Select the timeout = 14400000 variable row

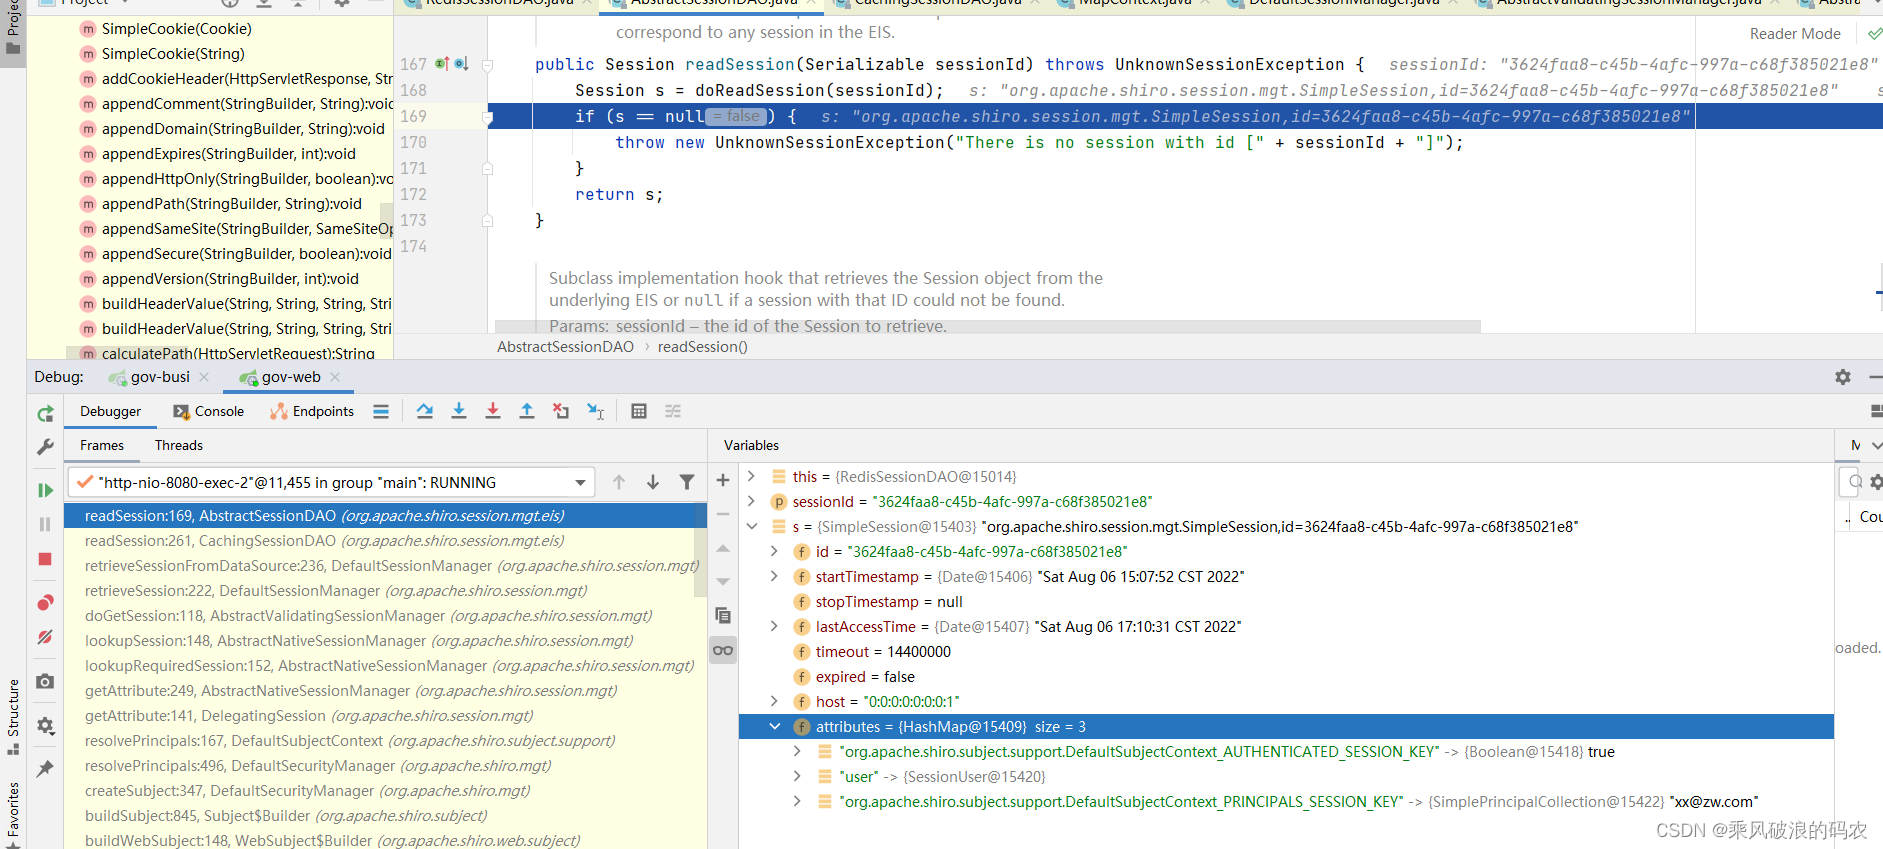click(x=1286, y=651)
